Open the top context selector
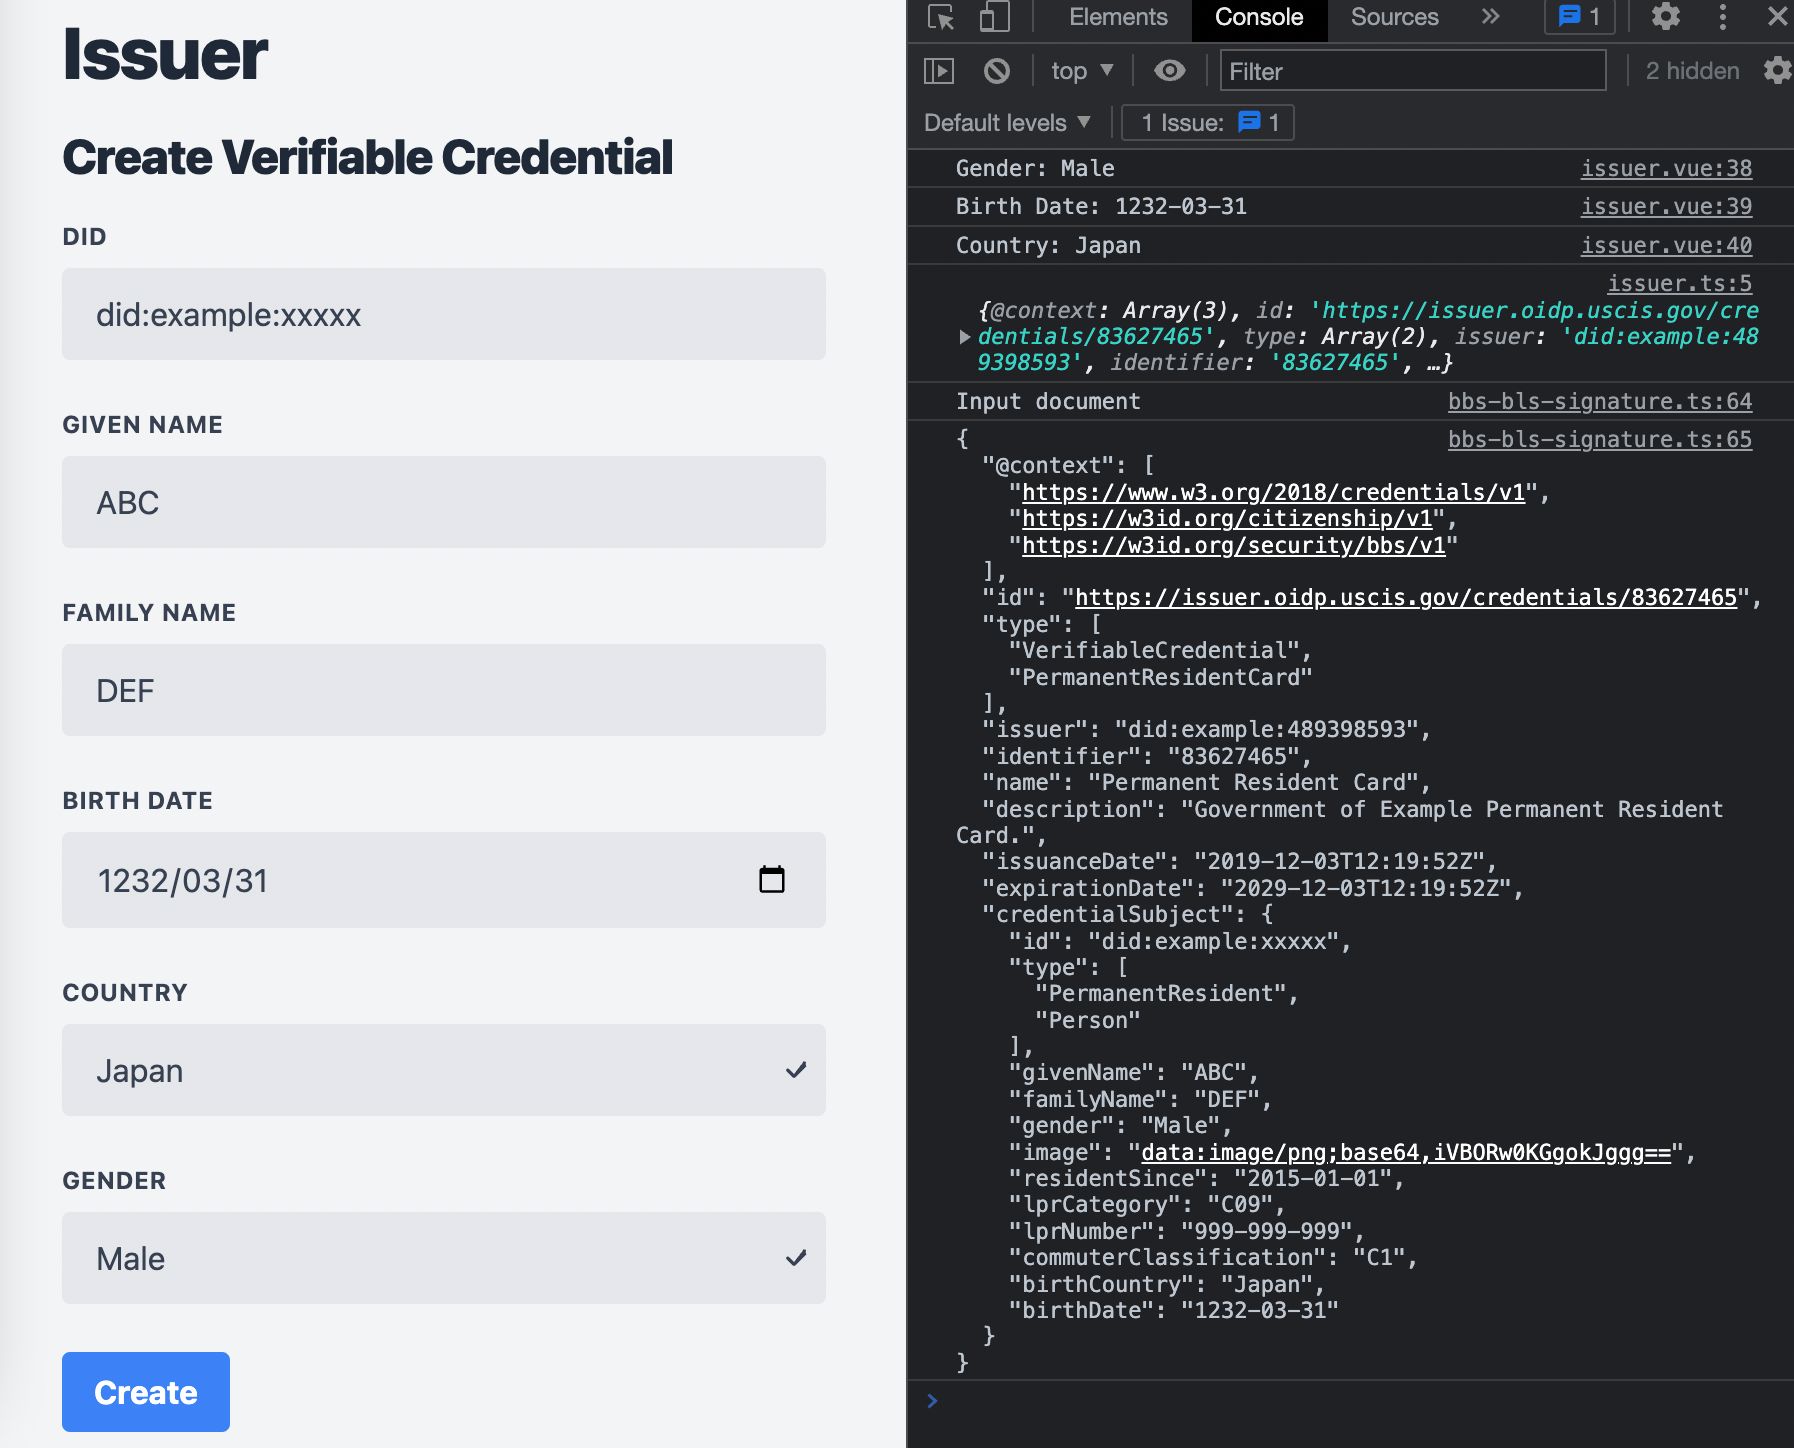 pos(1082,71)
